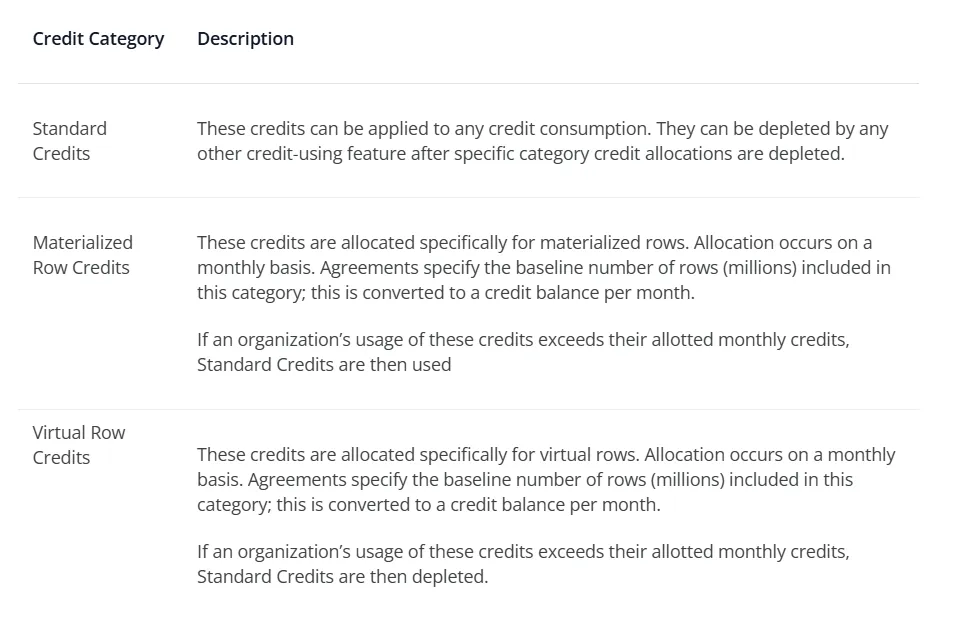Click 'monthly basis. Agreements specify' line in Materialized row
This screenshot has width=955, height=619.
click(x=543, y=267)
